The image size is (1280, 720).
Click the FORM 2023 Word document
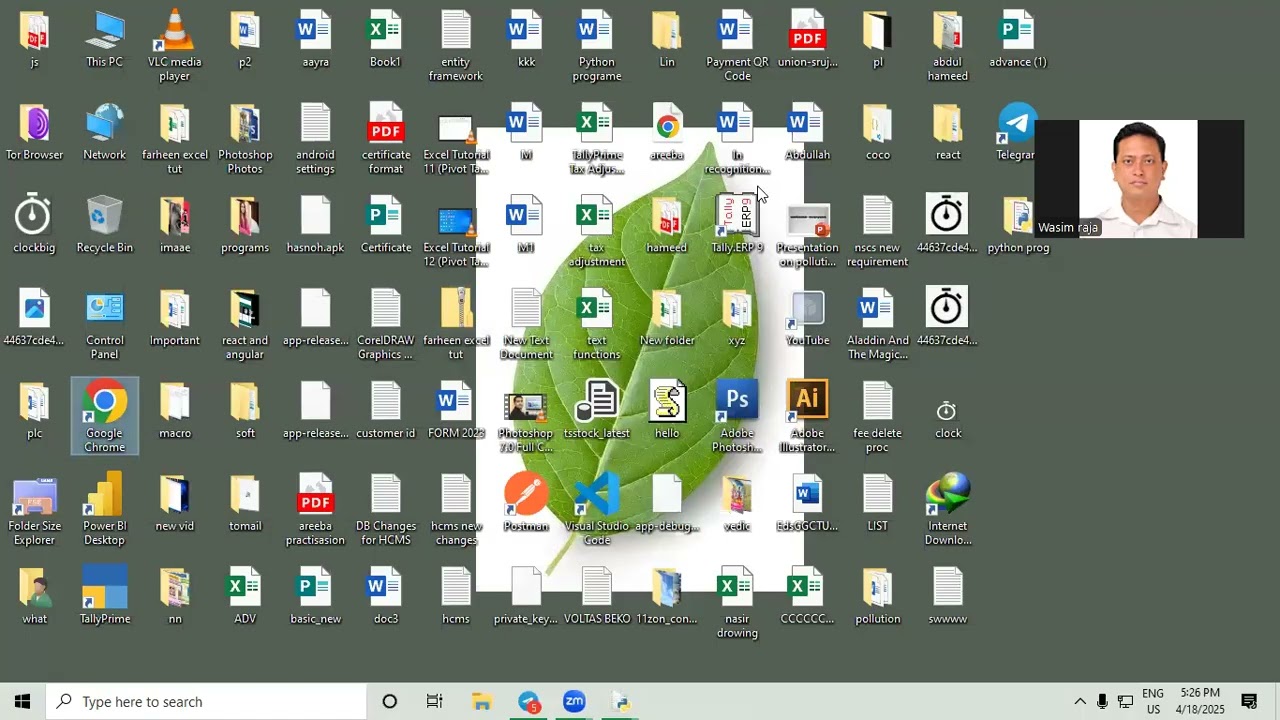pyautogui.click(x=456, y=411)
